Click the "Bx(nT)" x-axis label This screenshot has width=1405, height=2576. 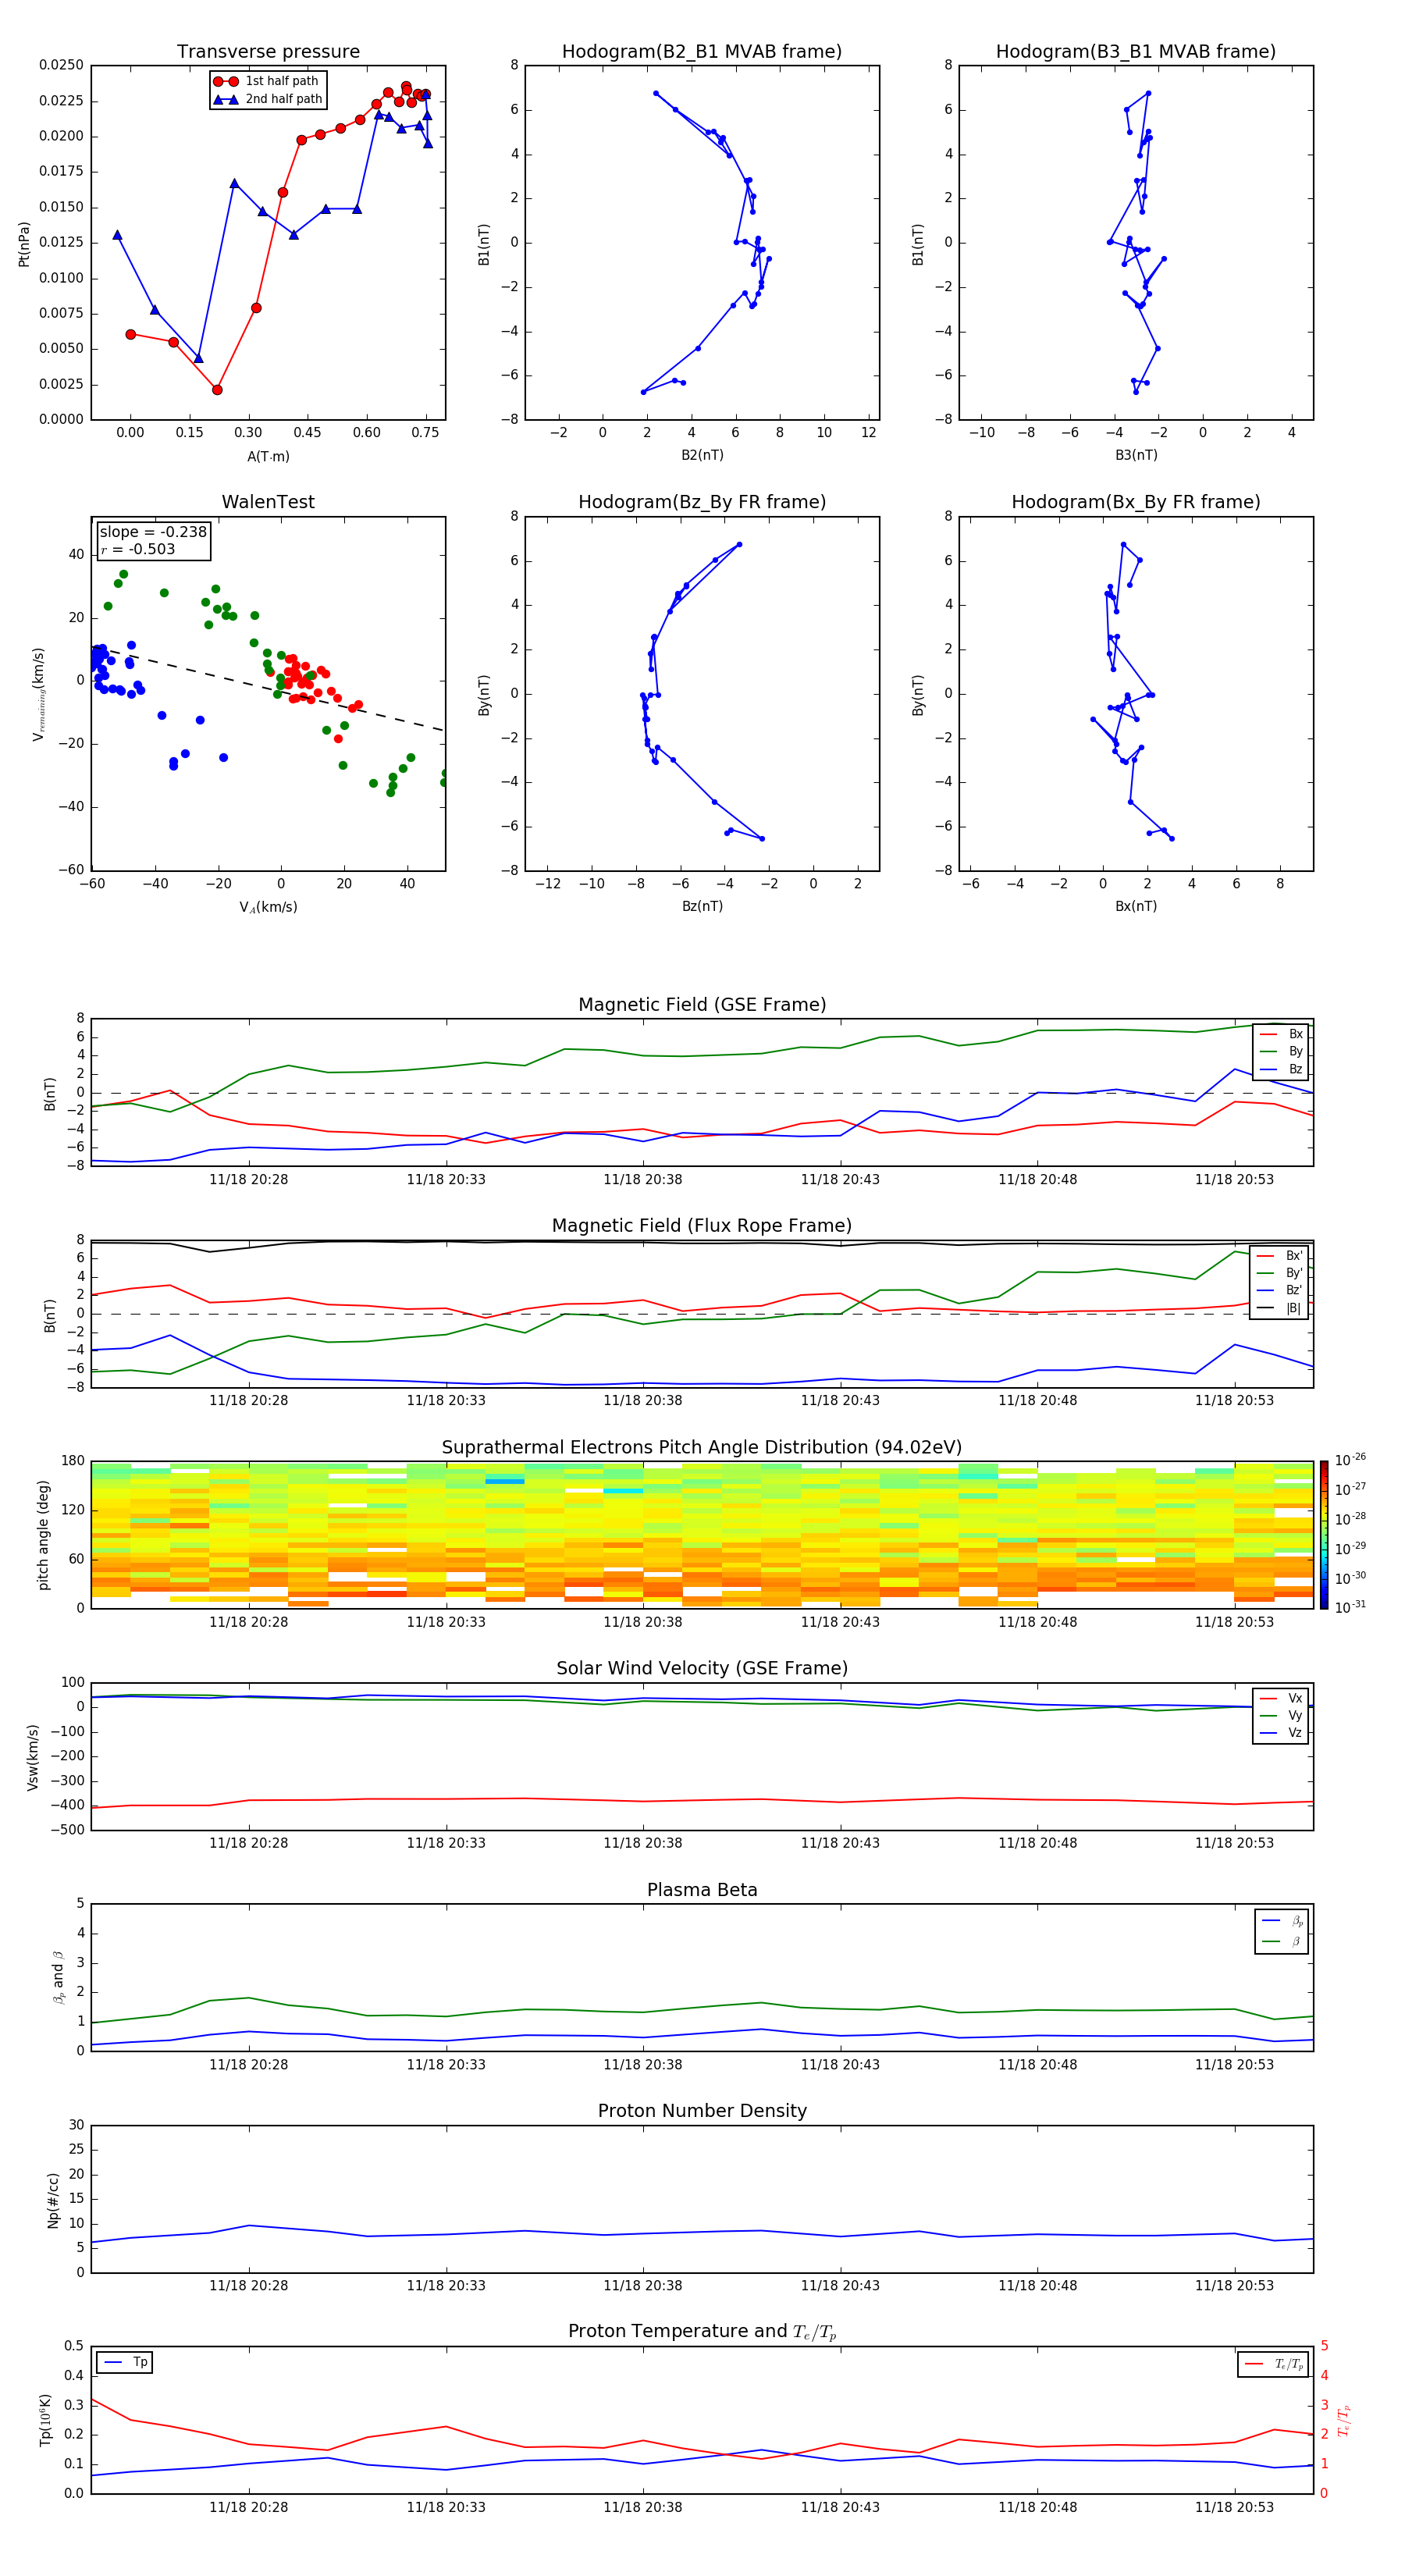click(1136, 906)
